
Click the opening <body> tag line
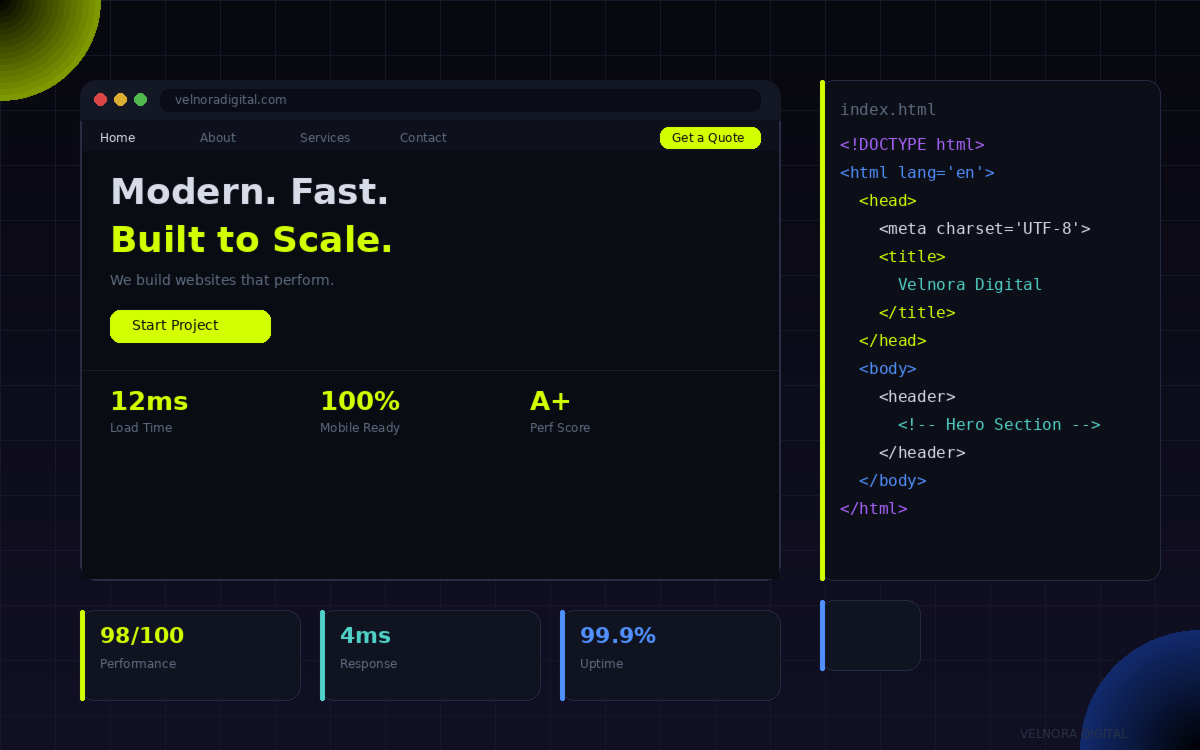tap(888, 369)
